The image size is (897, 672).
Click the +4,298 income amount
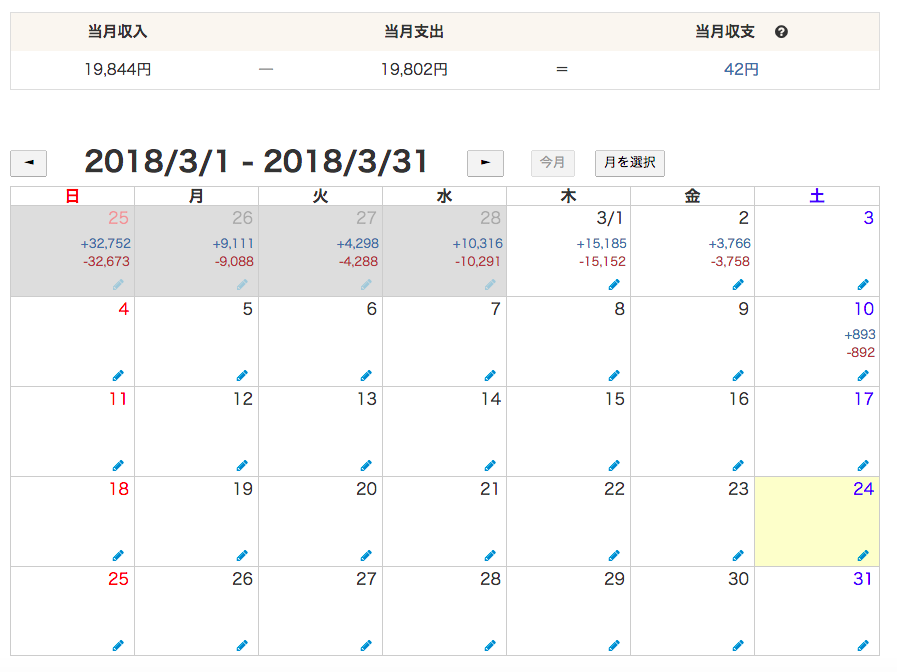coord(358,244)
